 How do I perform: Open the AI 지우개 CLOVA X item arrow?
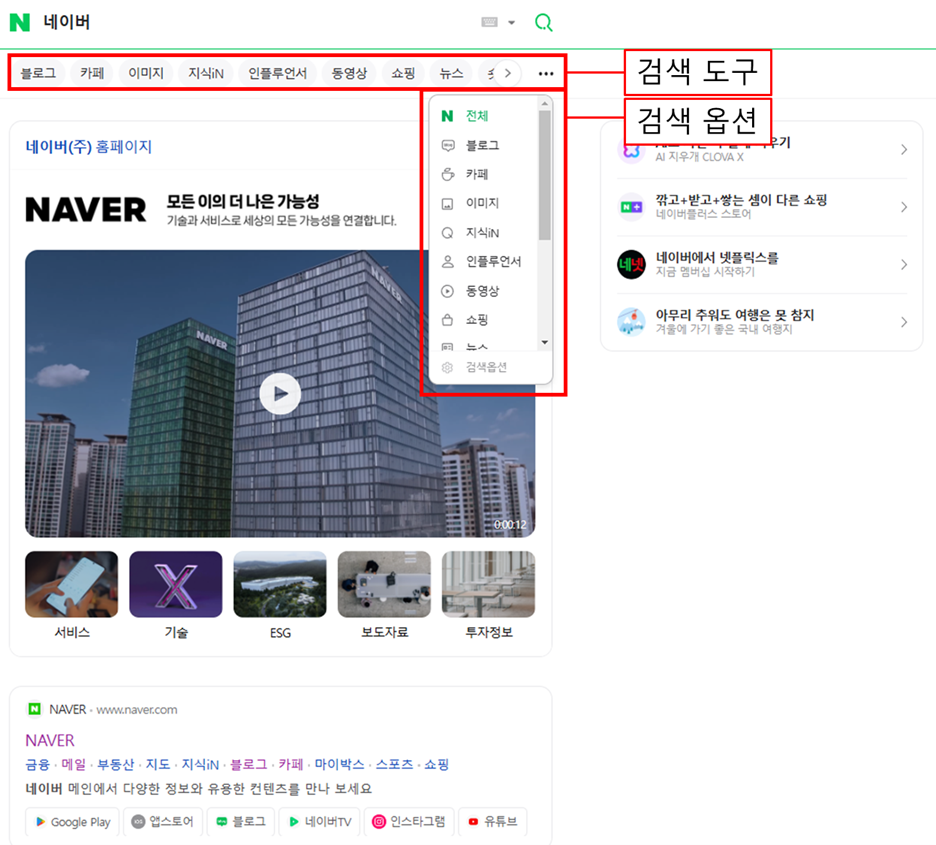pyautogui.click(x=904, y=150)
